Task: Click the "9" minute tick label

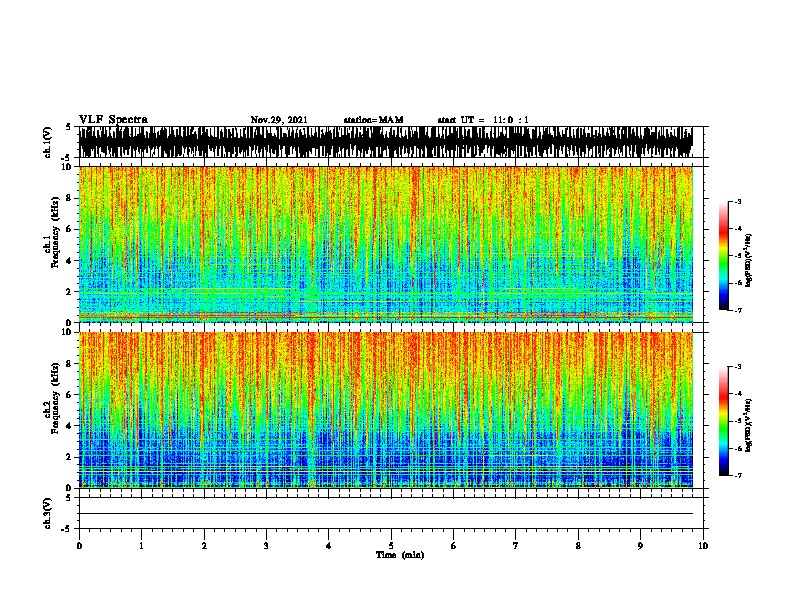Action: [640, 546]
